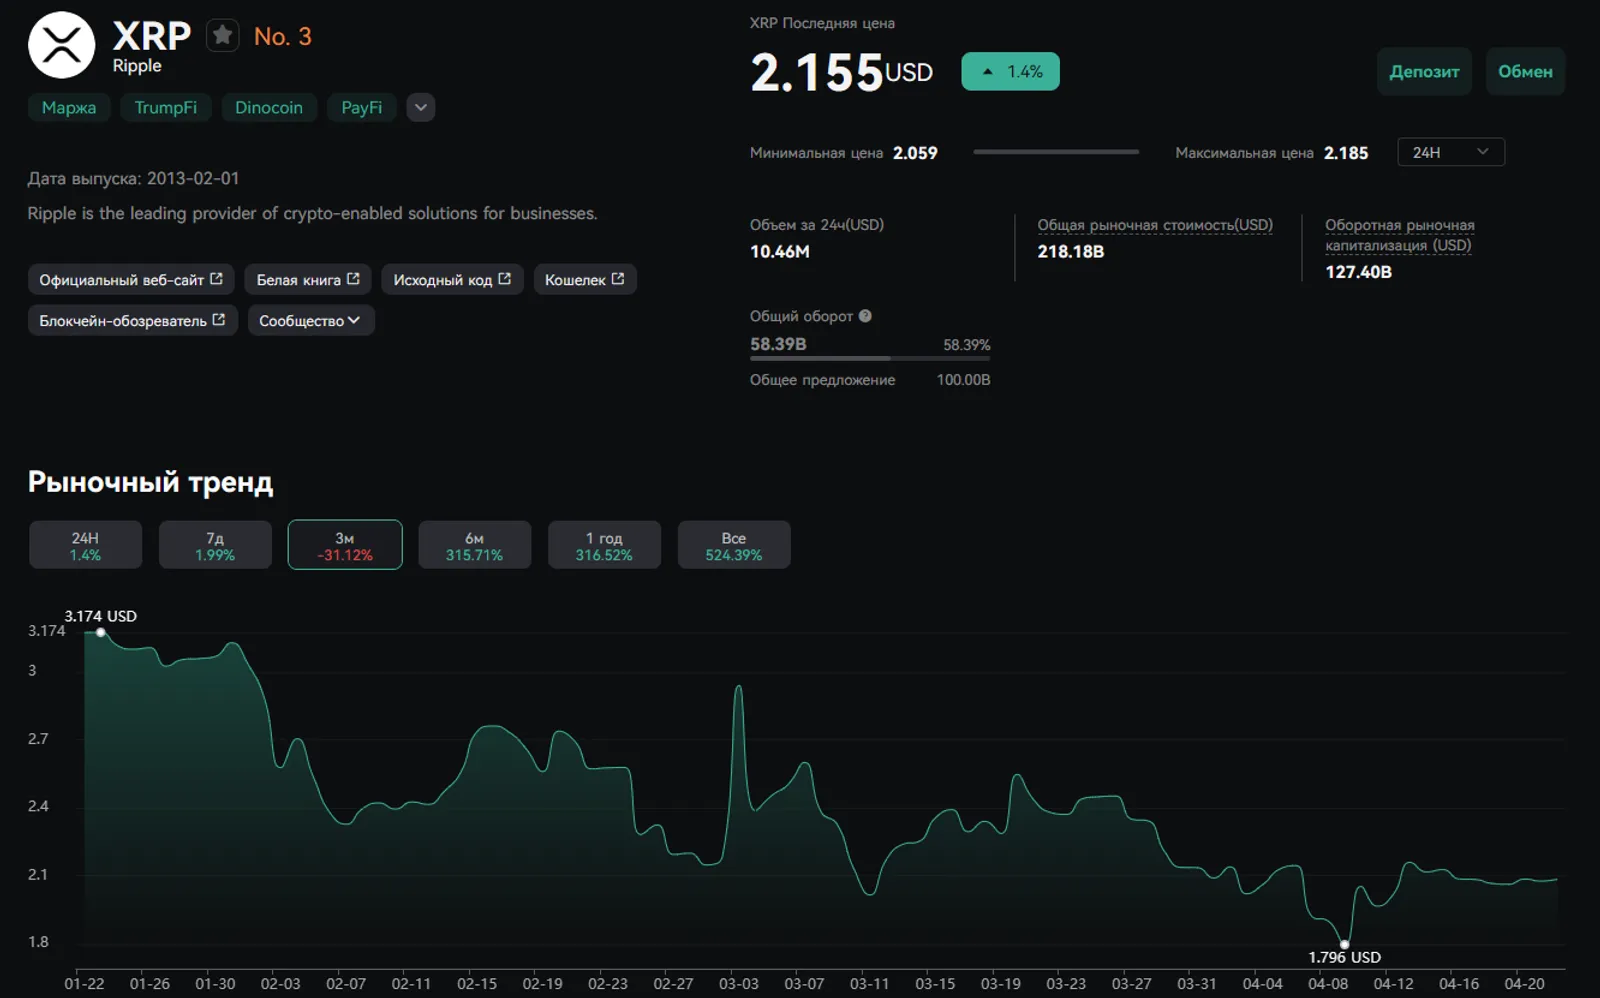Click the 2.059 minimum price value

(915, 153)
